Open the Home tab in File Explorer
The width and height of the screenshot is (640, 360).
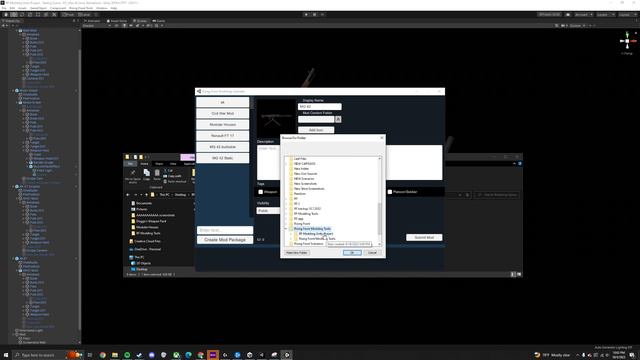[144, 164]
